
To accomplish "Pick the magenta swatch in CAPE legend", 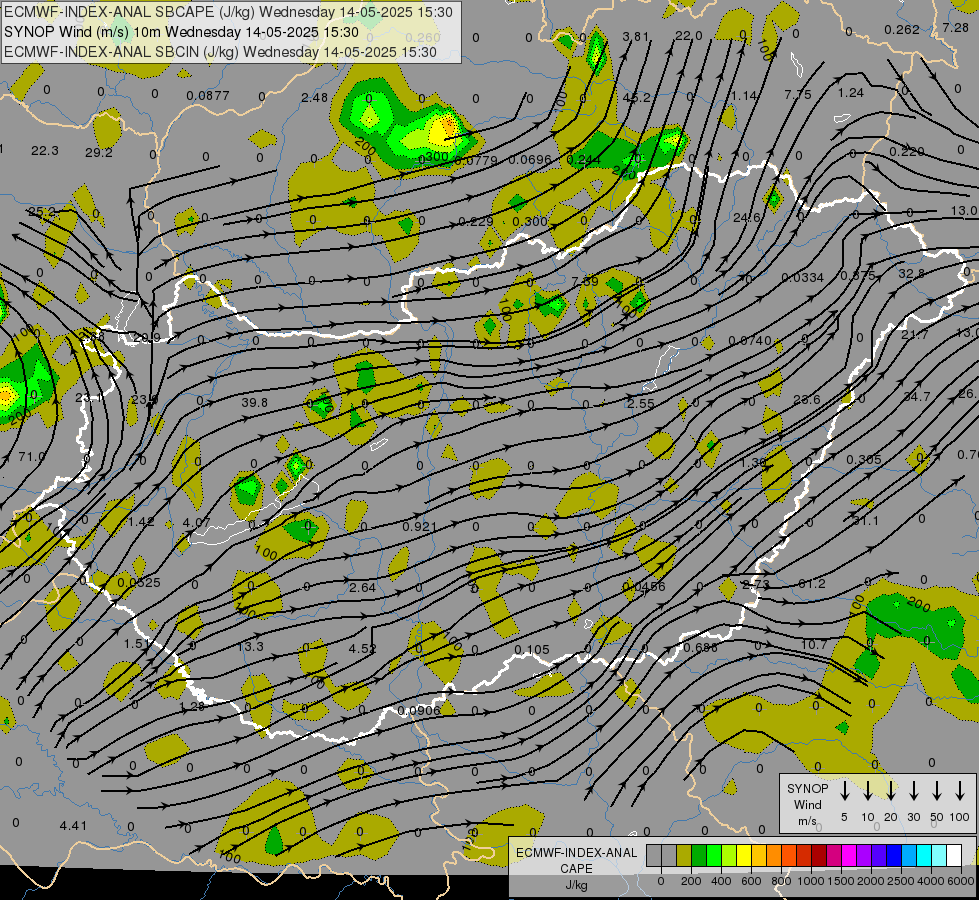I will (849, 855).
